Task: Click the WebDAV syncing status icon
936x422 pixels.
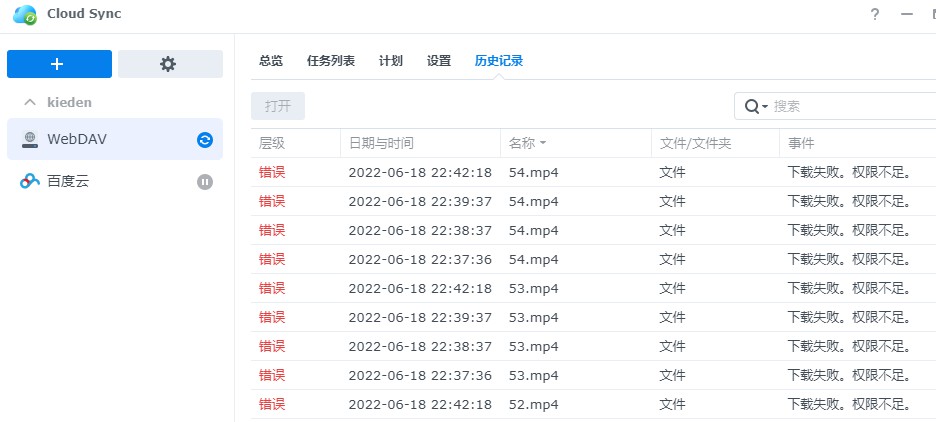Action: click(x=205, y=140)
